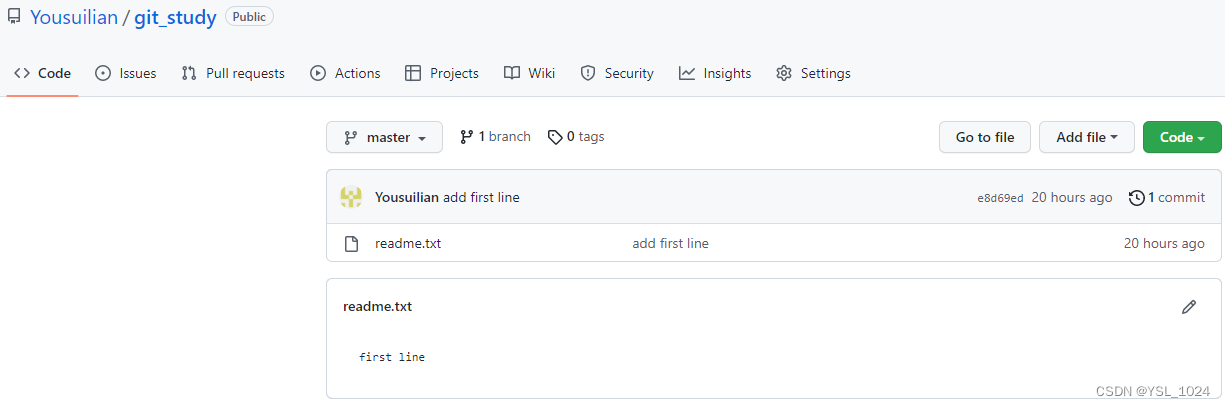View the 0 tags link
Viewport: 1225px width, 407px height.
click(x=576, y=137)
